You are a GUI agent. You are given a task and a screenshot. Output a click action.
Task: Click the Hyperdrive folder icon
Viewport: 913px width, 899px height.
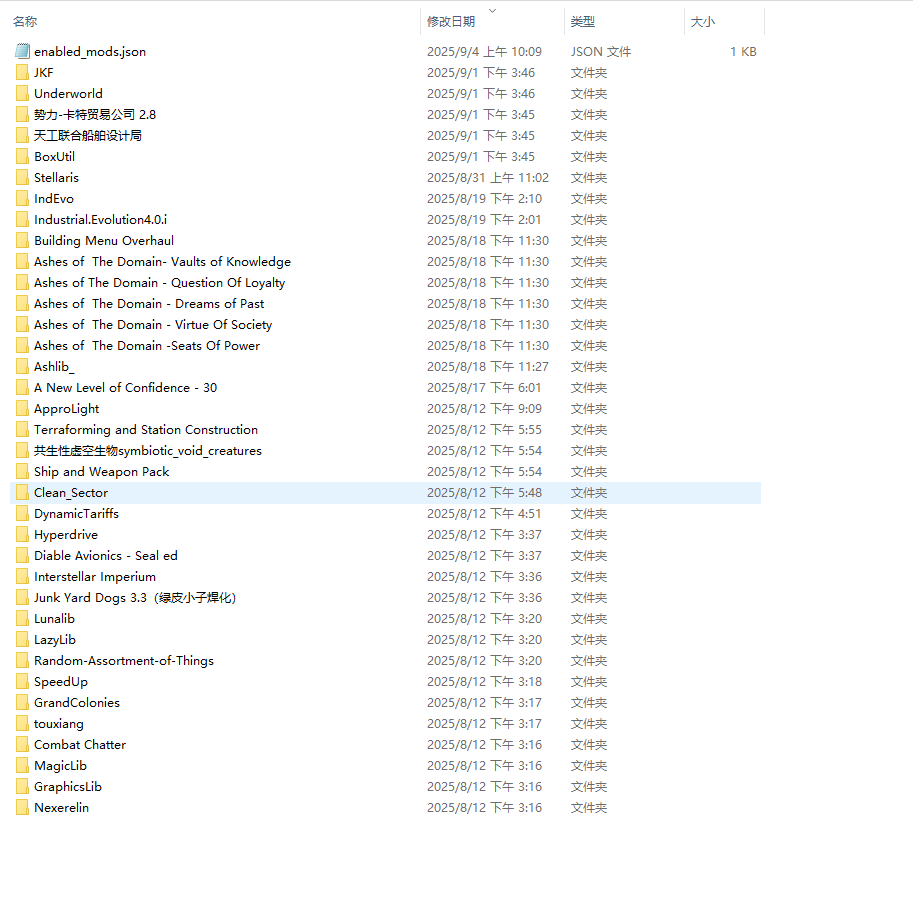click(23, 534)
